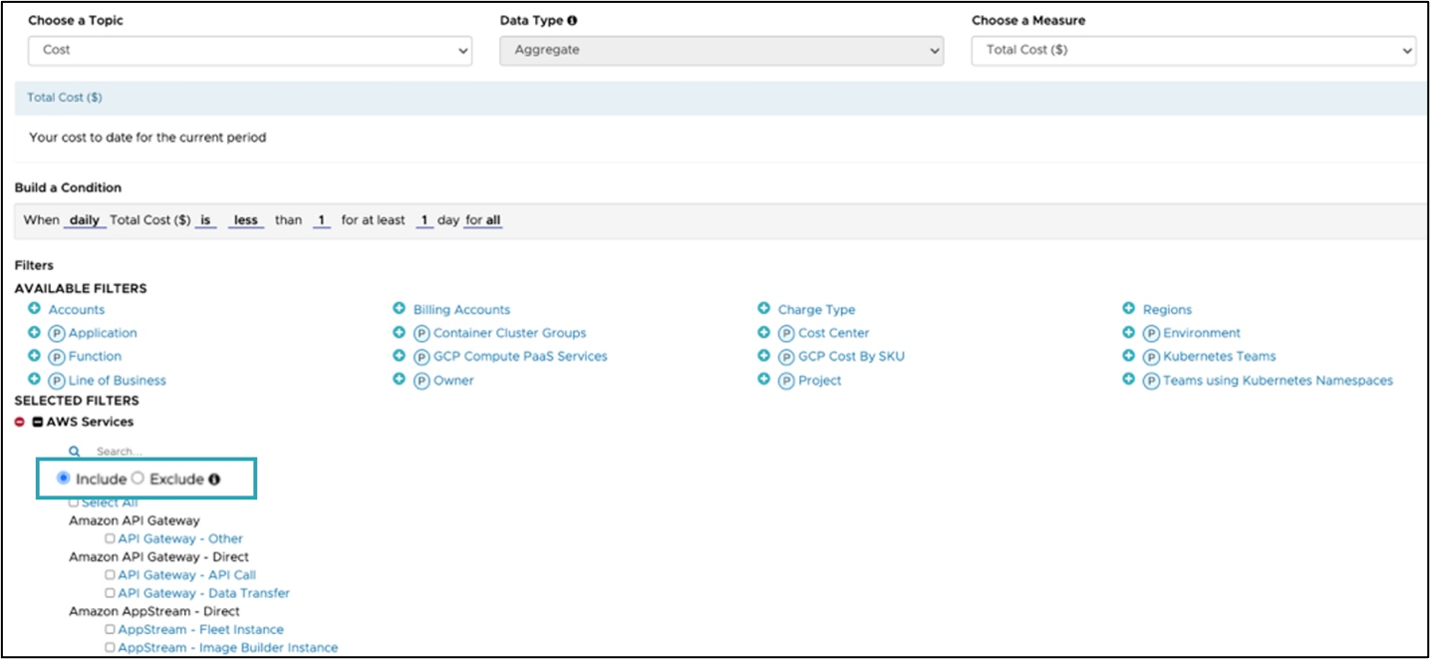Add the GCP Compute PaaS Services plus icon
The width and height of the screenshot is (1436, 660).
[x=399, y=355]
